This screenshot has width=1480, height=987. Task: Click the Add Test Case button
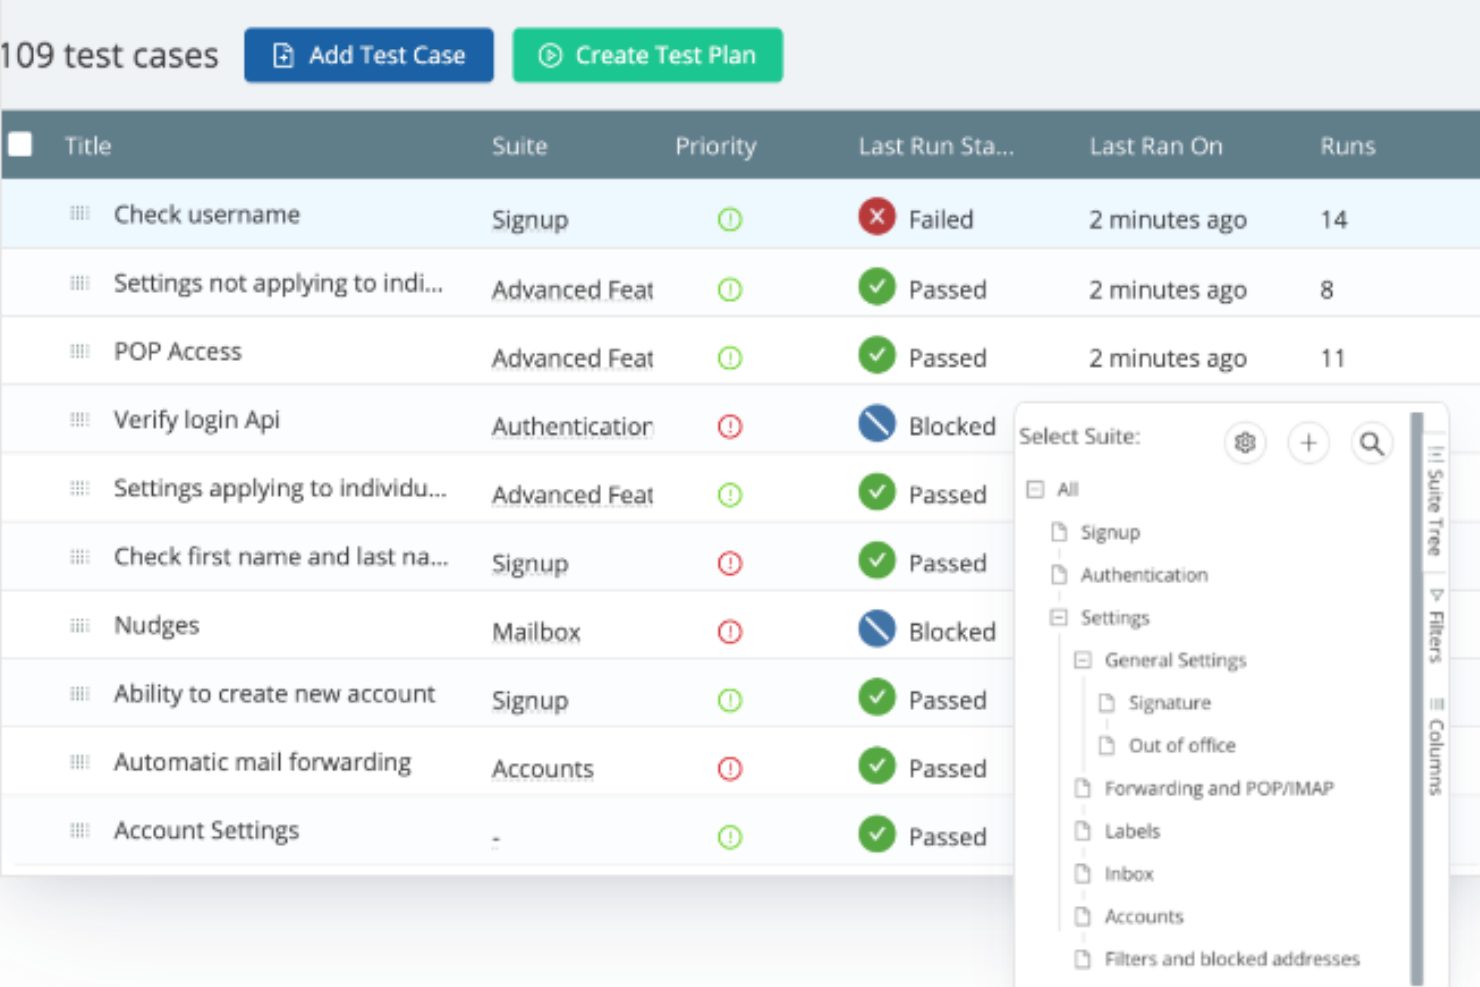[369, 55]
